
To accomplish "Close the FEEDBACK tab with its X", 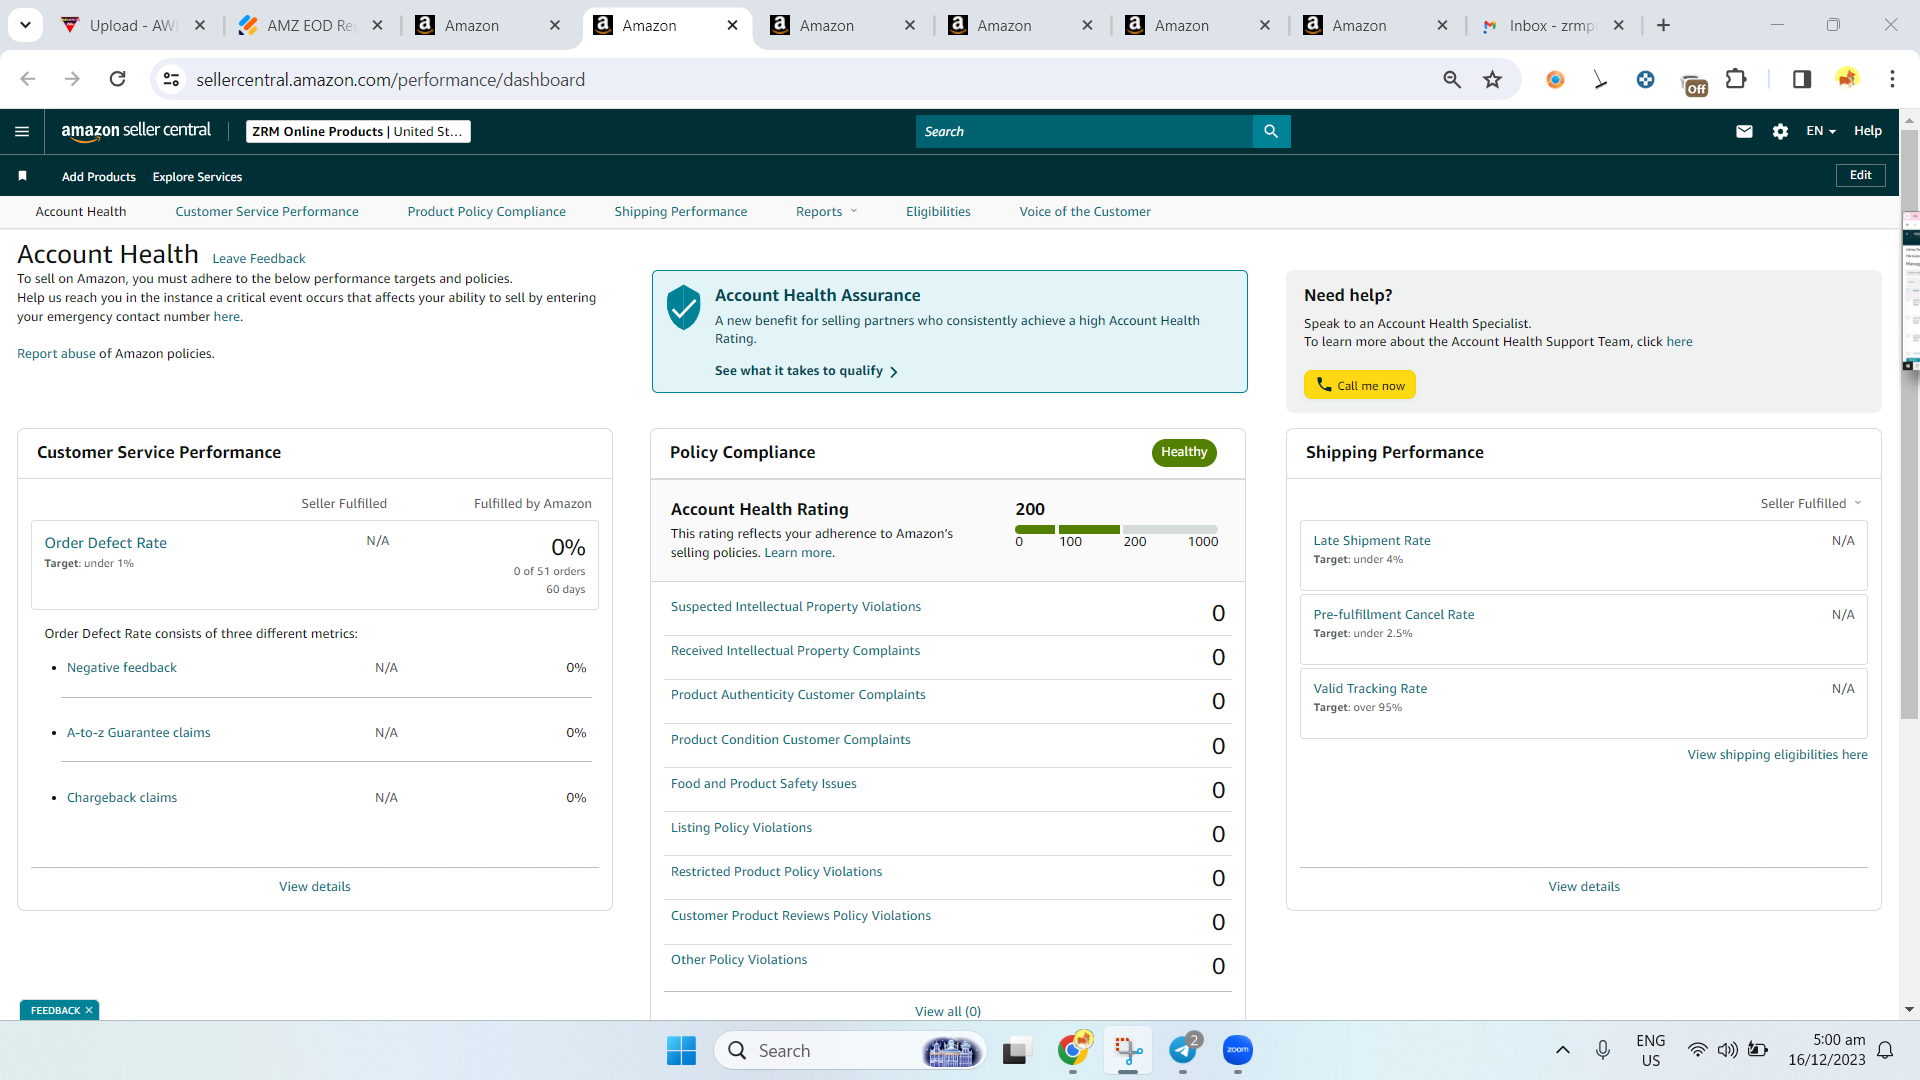I will click(89, 1010).
